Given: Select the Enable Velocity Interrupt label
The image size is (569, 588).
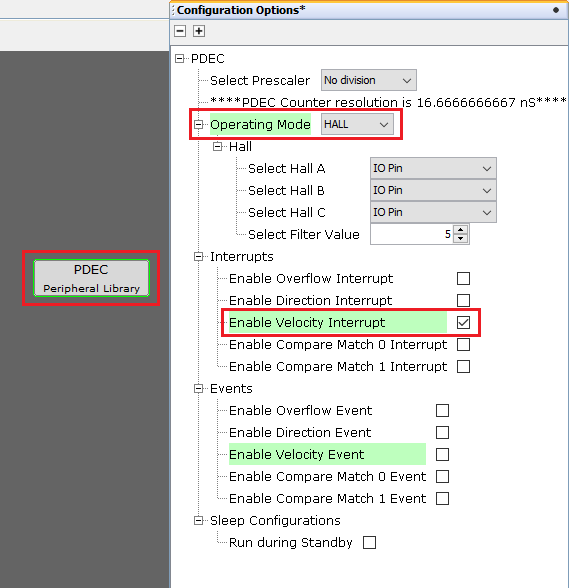Looking at the screenshot, I should click(307, 322).
